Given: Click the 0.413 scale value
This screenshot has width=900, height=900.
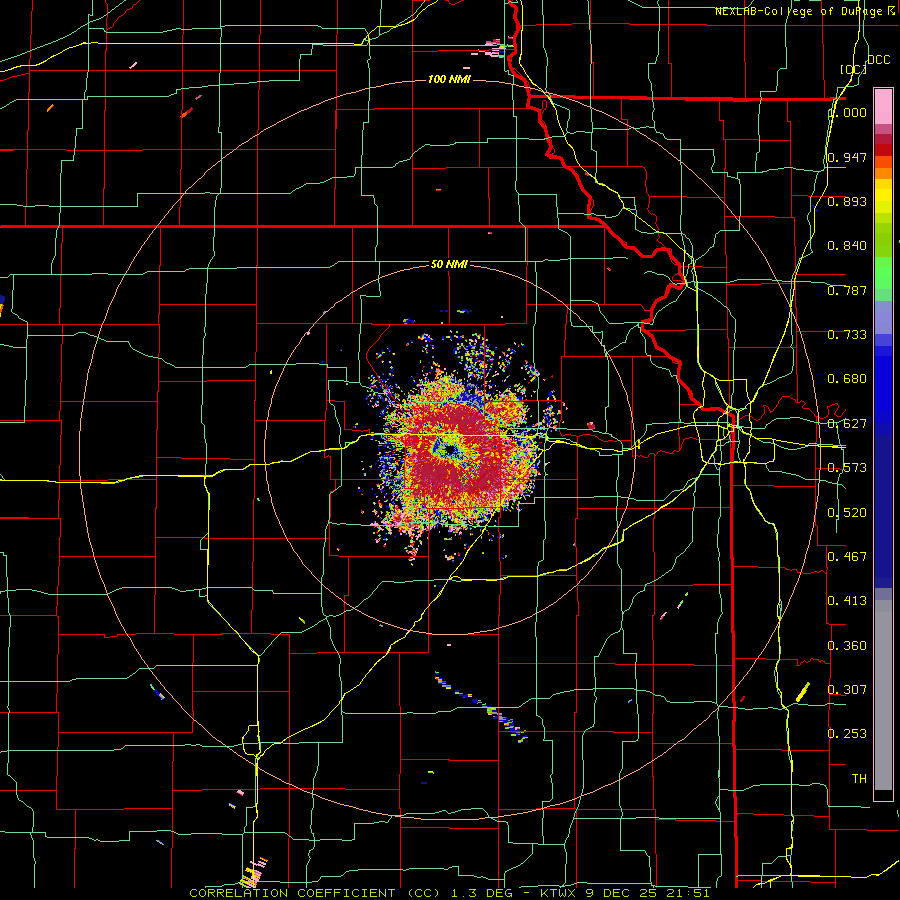Looking at the screenshot, I should point(847,601).
